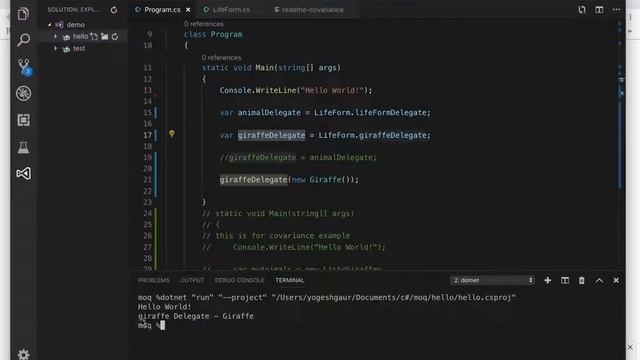Click the terminal prompt input line
Screen dimensions: 640x360
point(151,325)
